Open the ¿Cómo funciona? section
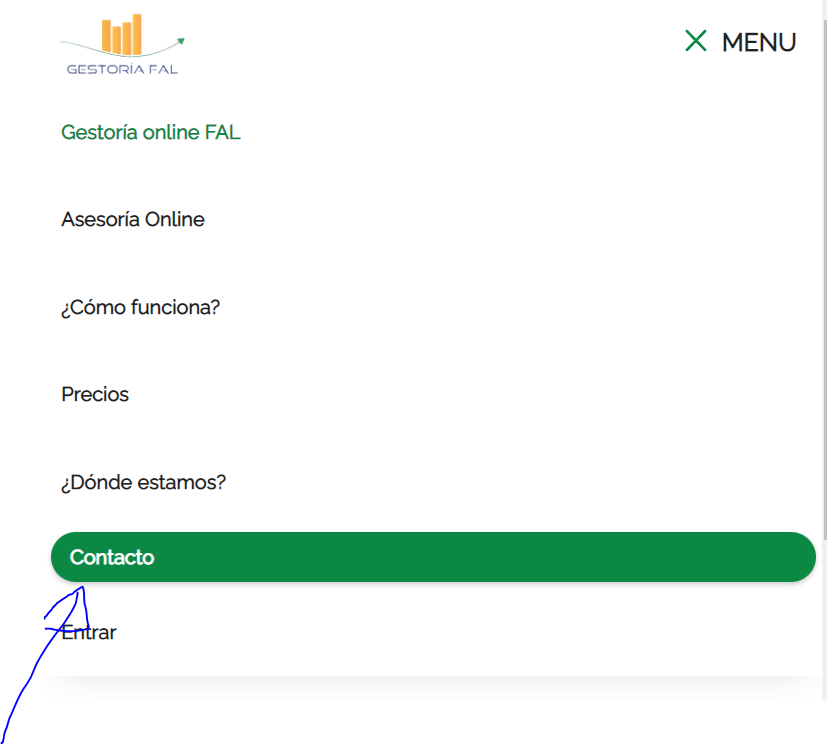The width and height of the screenshot is (827, 744). tap(140, 307)
